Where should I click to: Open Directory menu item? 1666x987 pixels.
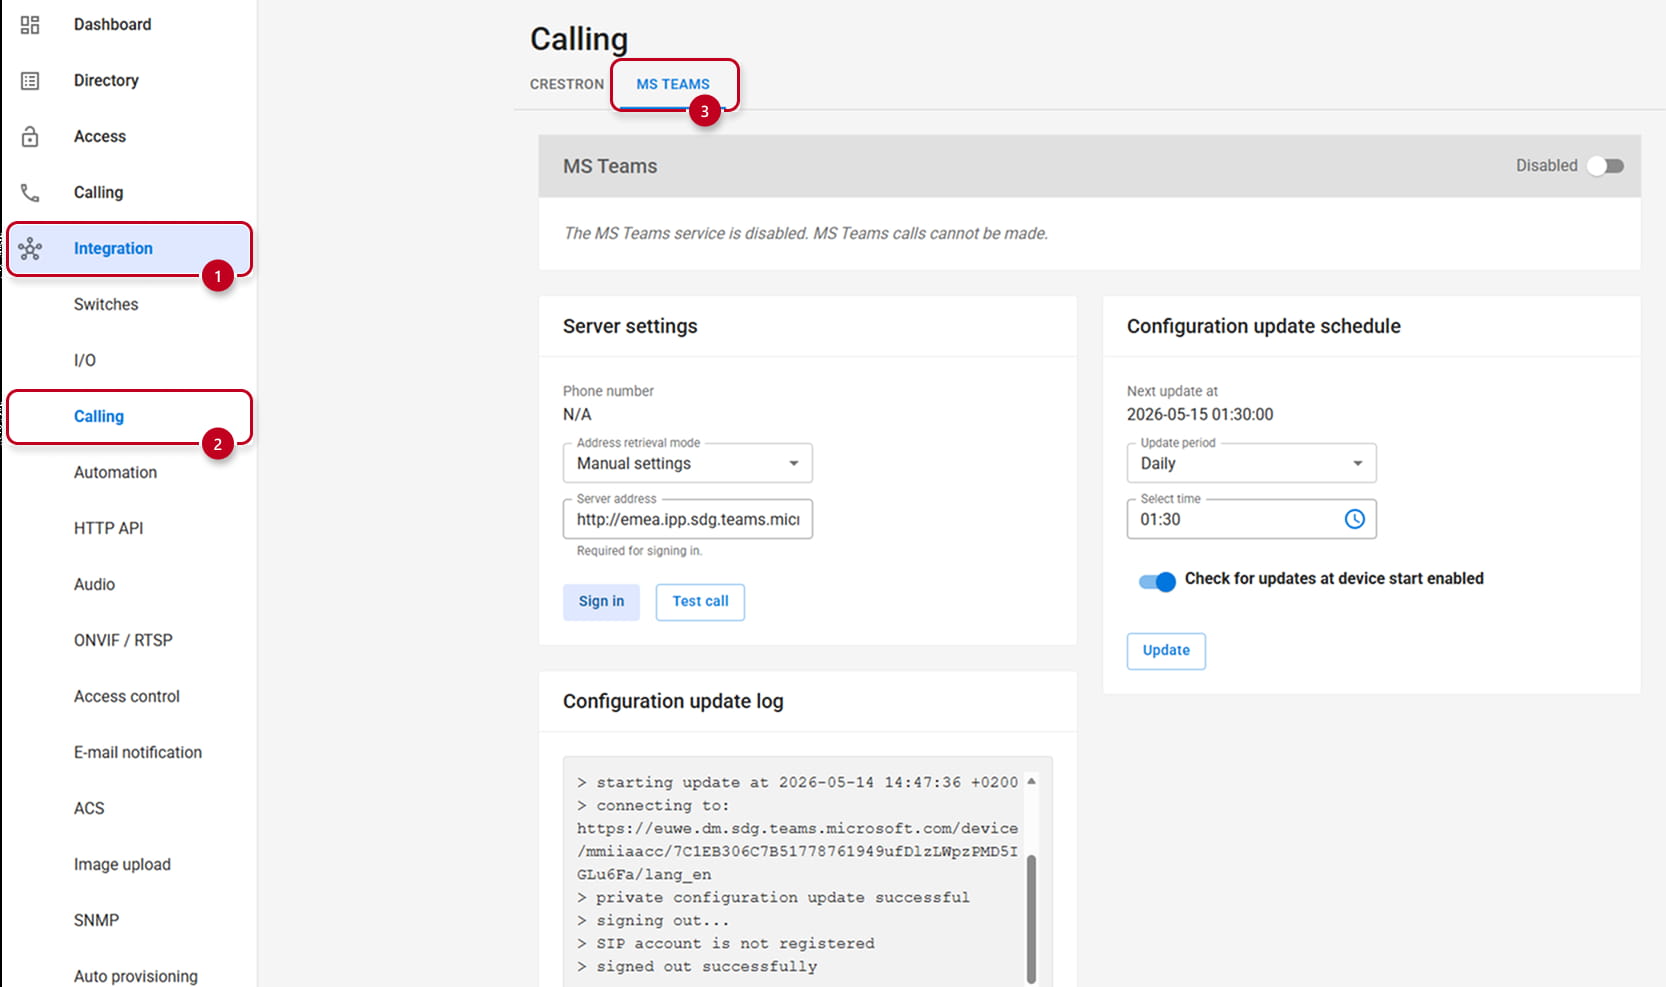point(106,80)
